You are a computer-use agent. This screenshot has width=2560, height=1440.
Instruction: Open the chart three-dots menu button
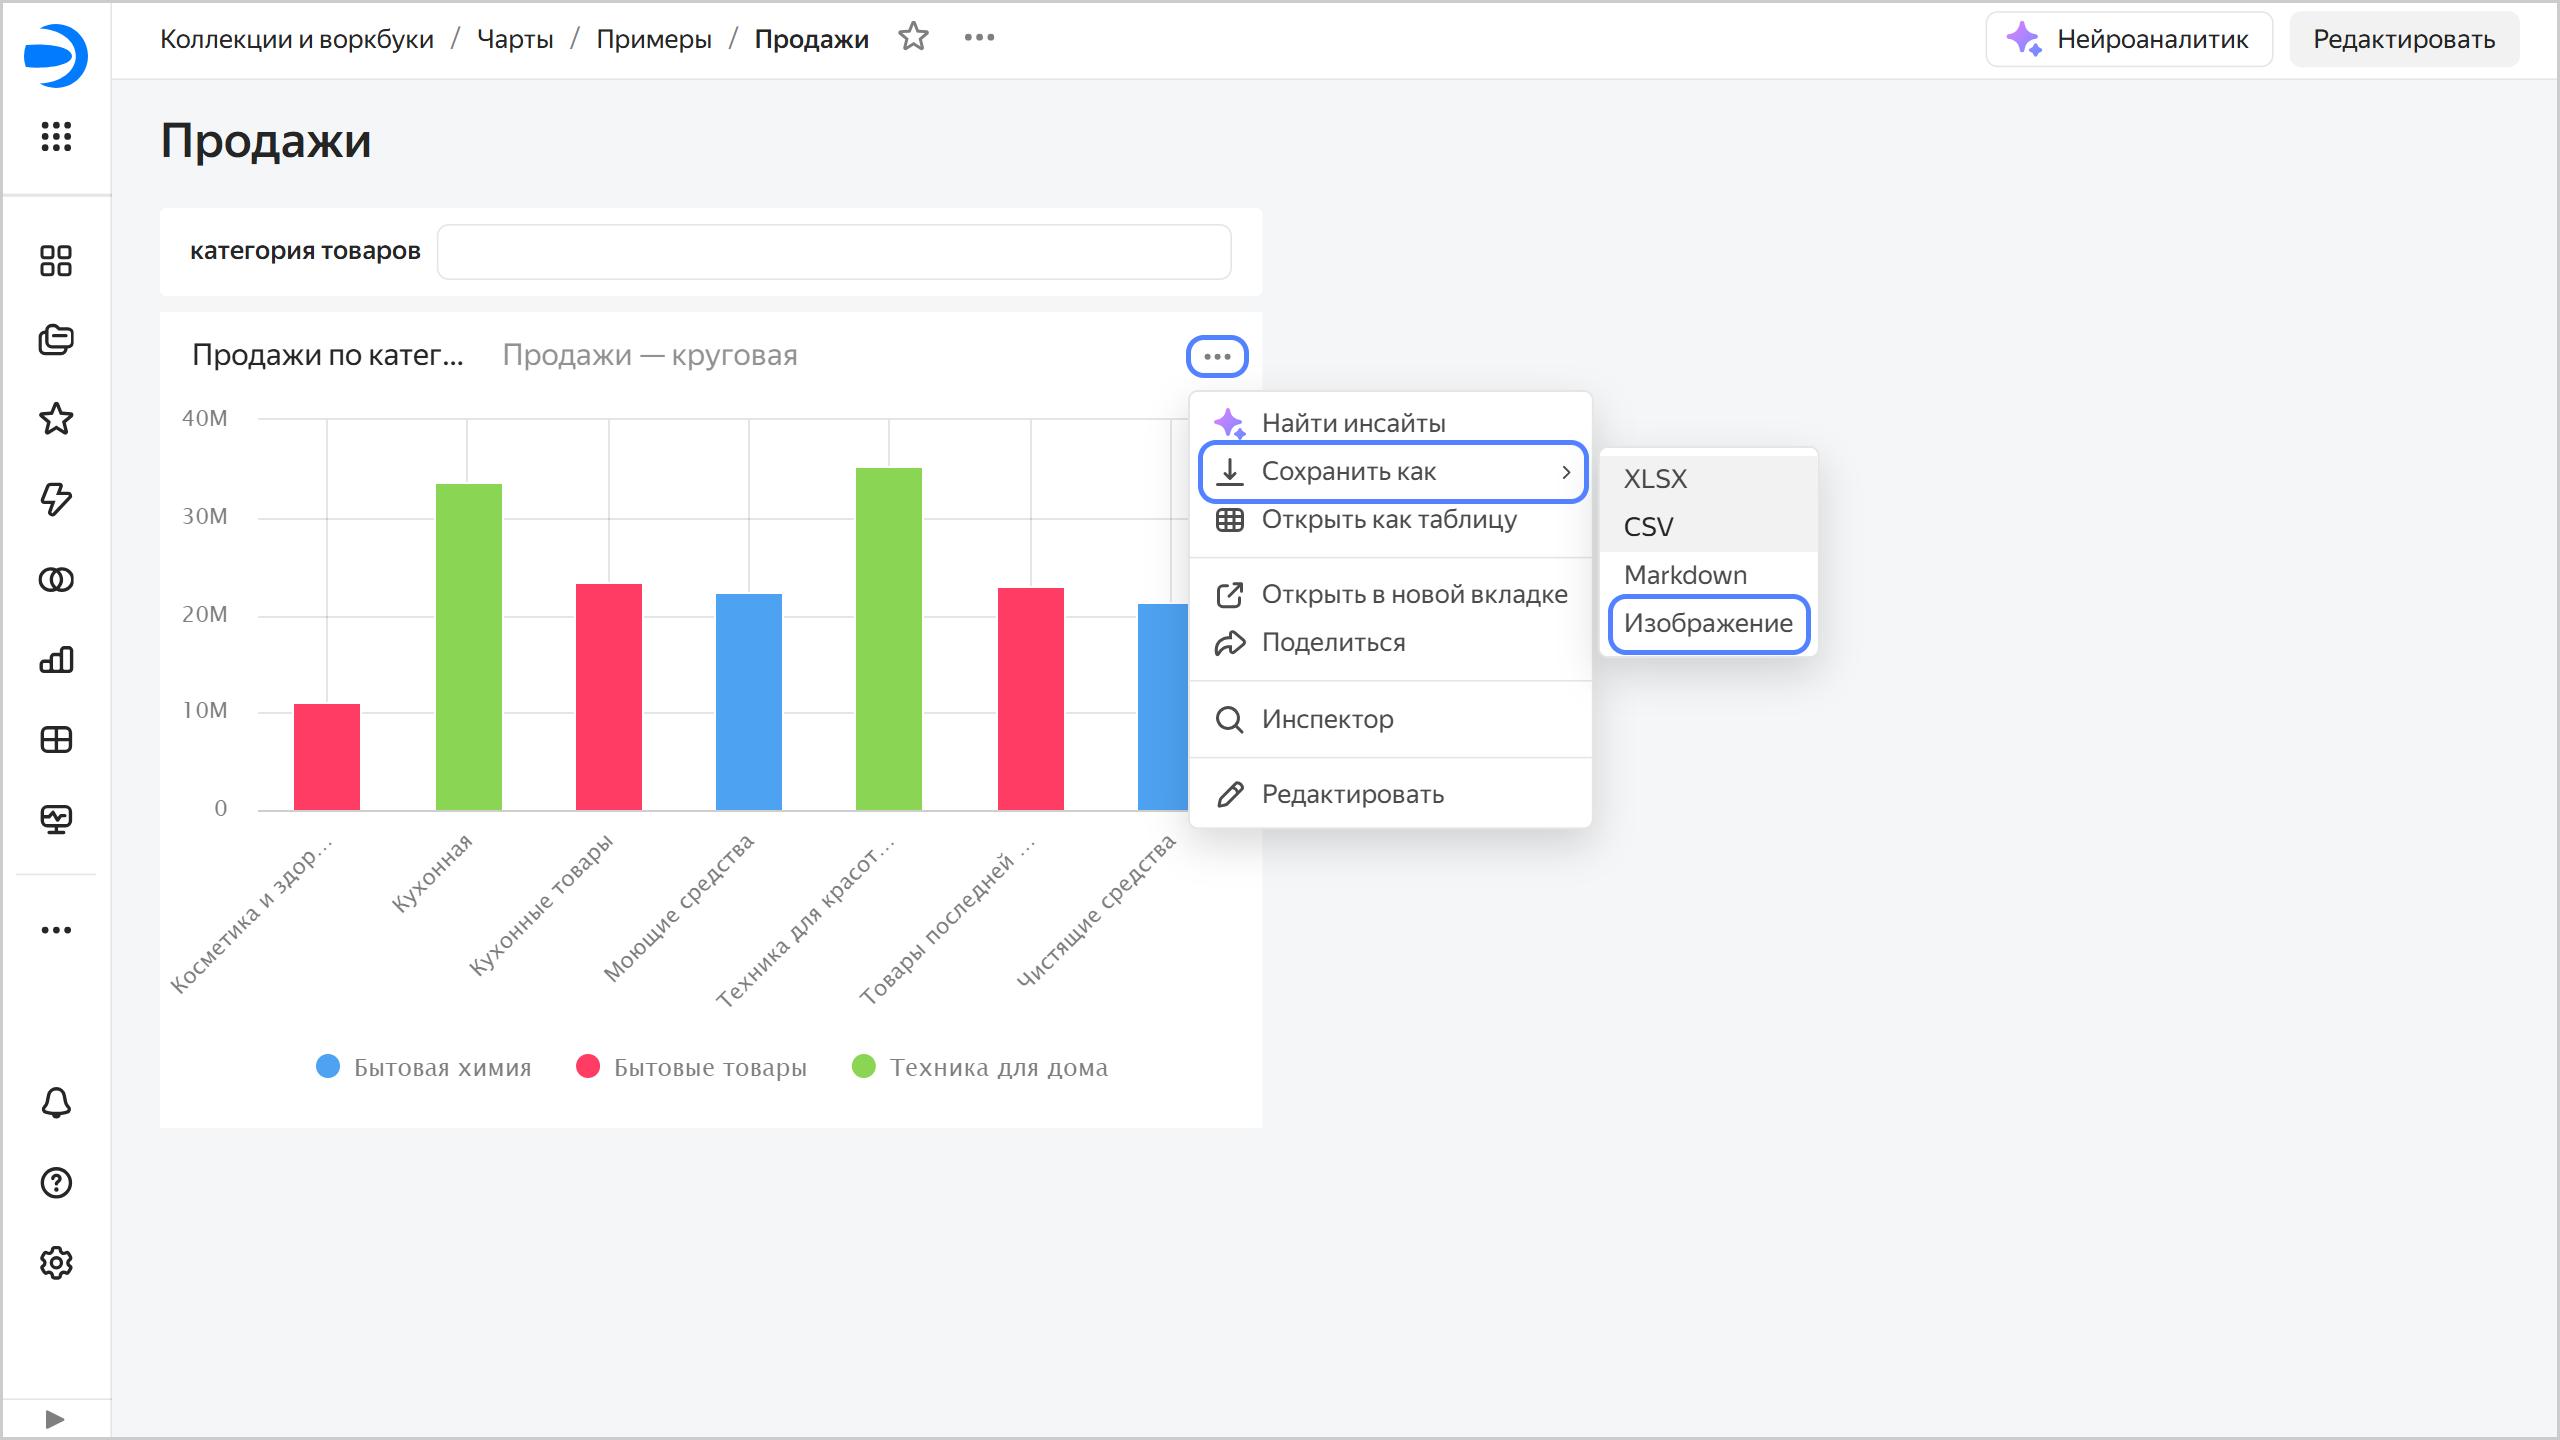[x=1217, y=357]
